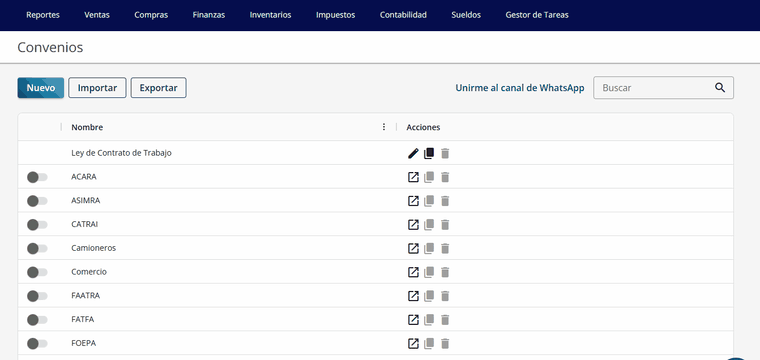Open Camioneros convenio link icon
Image resolution: width=760 pixels, height=360 pixels.
coord(413,249)
